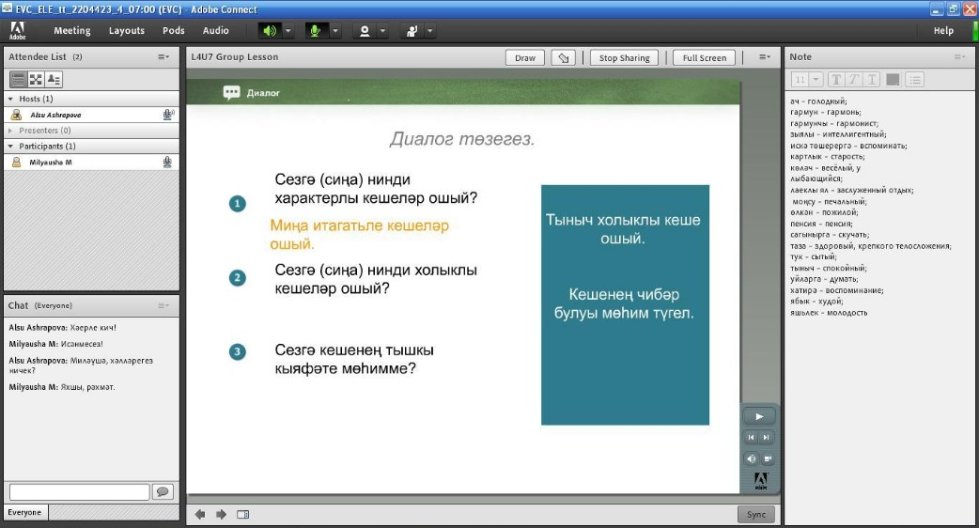Select the pointer tool next to Draw

(564, 58)
